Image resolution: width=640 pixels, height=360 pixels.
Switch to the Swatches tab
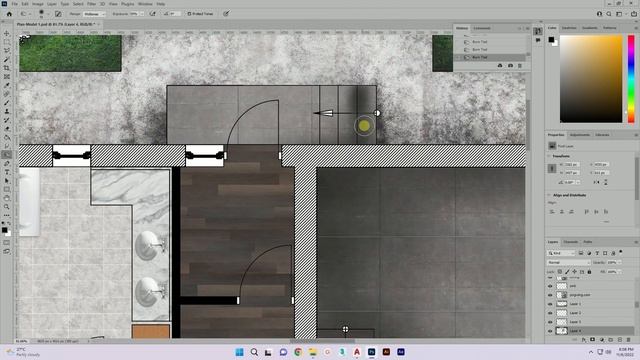click(569, 28)
